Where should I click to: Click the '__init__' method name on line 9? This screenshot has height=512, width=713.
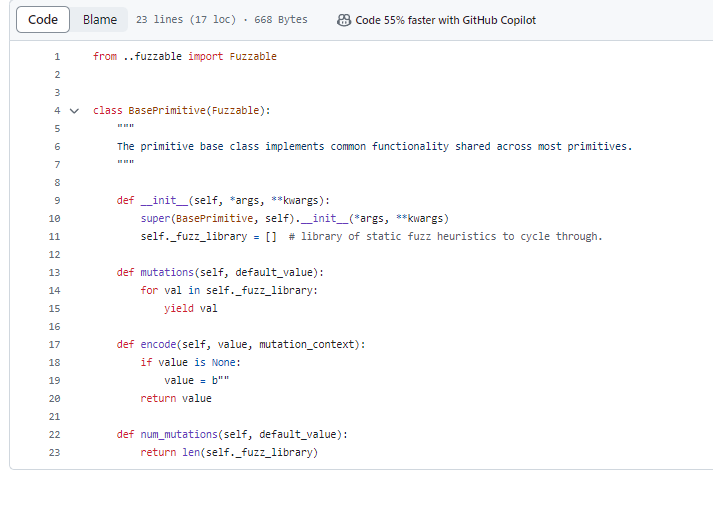(161, 200)
